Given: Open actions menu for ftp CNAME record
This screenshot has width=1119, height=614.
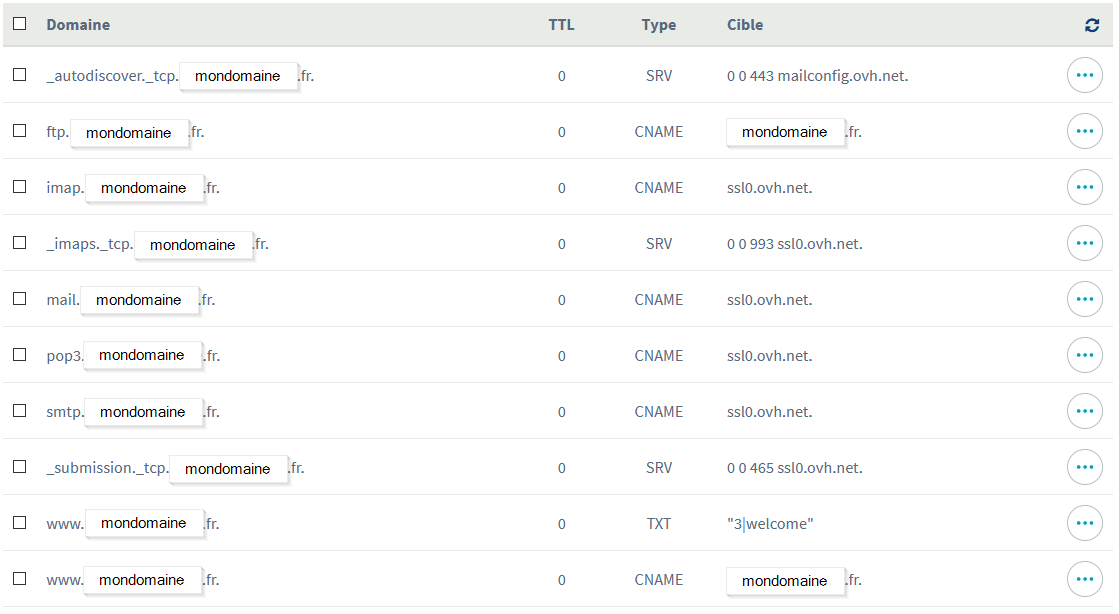Looking at the screenshot, I should (x=1085, y=131).
